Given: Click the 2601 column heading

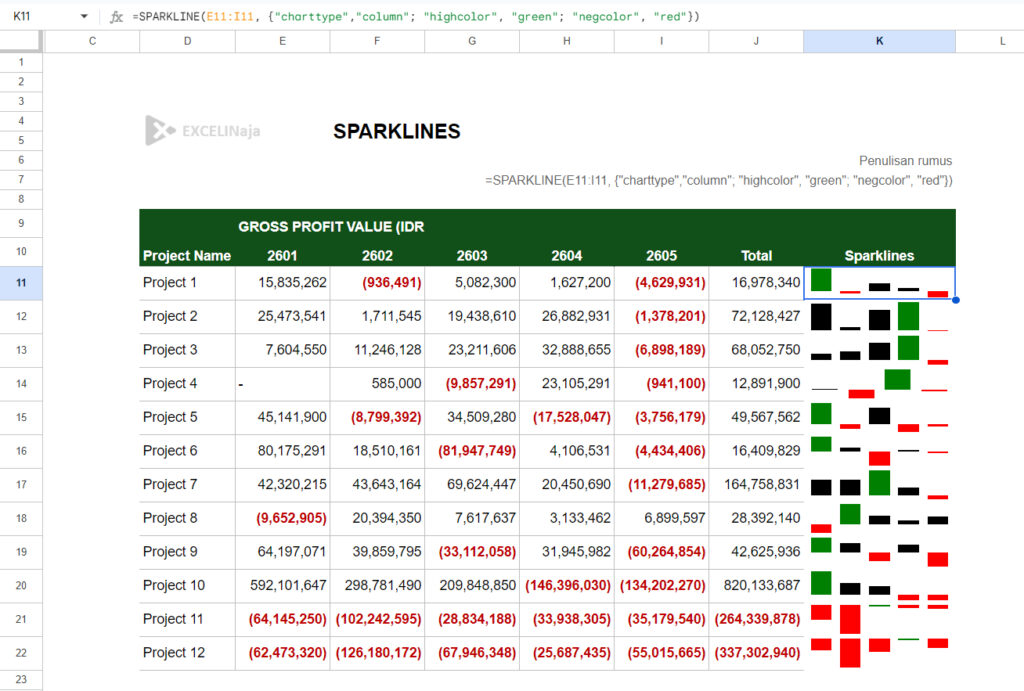Looking at the screenshot, I should pyautogui.click(x=282, y=256).
